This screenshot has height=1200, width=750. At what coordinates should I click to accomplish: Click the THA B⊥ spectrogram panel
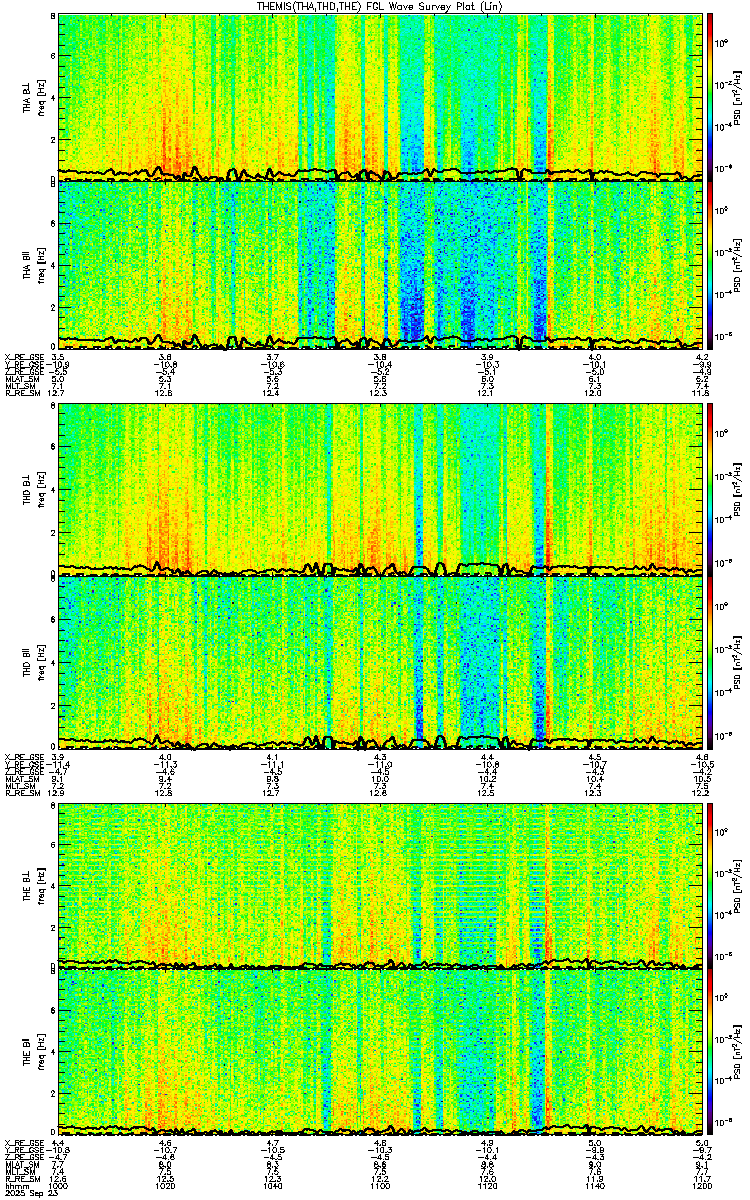click(380, 95)
